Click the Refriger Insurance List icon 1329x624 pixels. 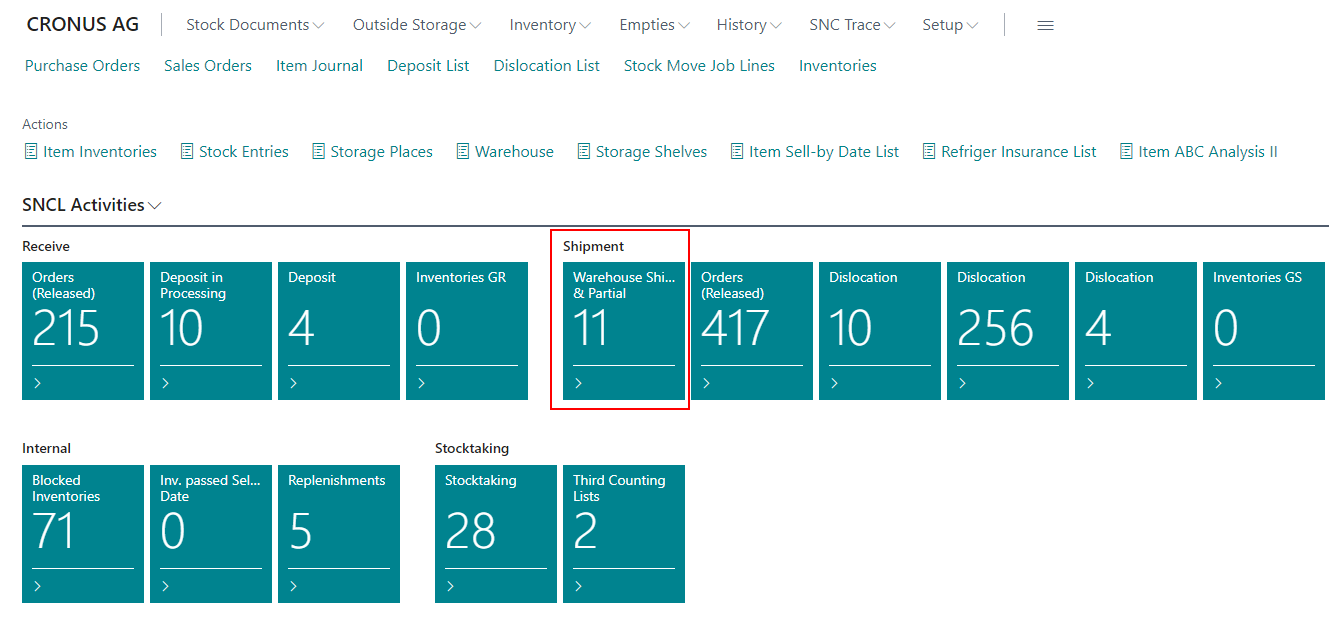pyautogui.click(x=928, y=152)
